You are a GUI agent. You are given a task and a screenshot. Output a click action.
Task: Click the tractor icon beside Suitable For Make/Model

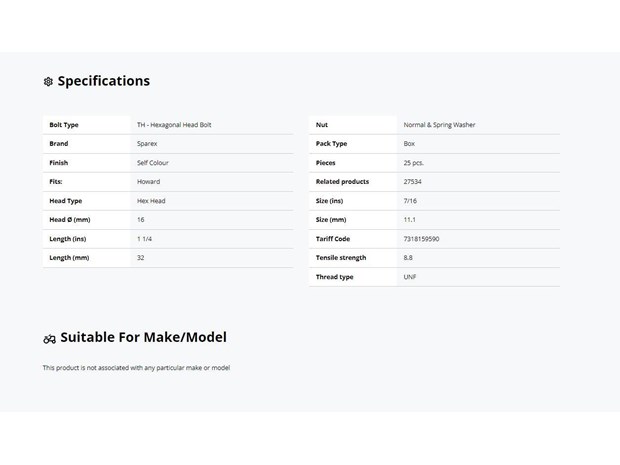[x=49, y=339]
